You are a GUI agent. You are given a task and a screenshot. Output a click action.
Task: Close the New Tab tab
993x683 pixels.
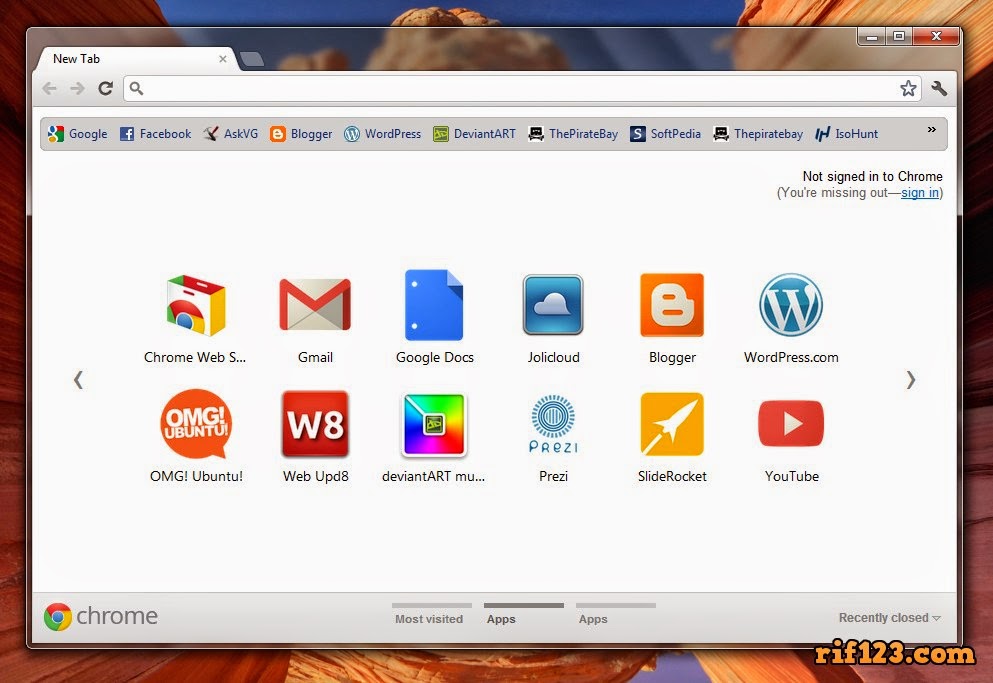(x=223, y=59)
